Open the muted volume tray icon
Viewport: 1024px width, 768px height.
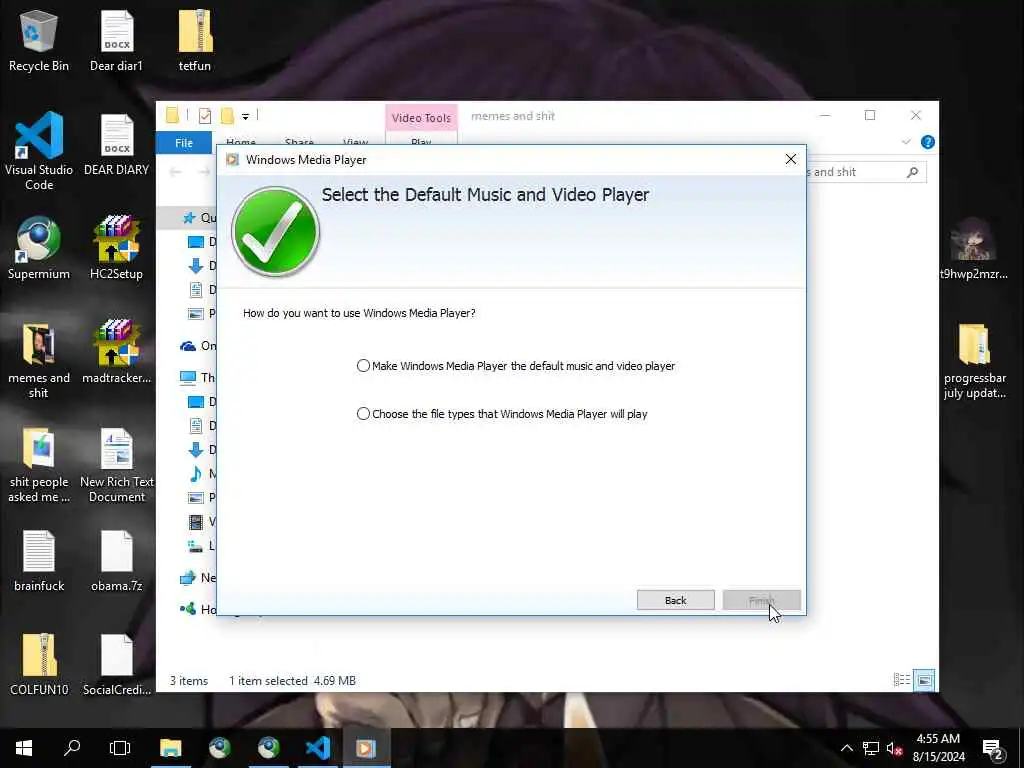(894, 748)
